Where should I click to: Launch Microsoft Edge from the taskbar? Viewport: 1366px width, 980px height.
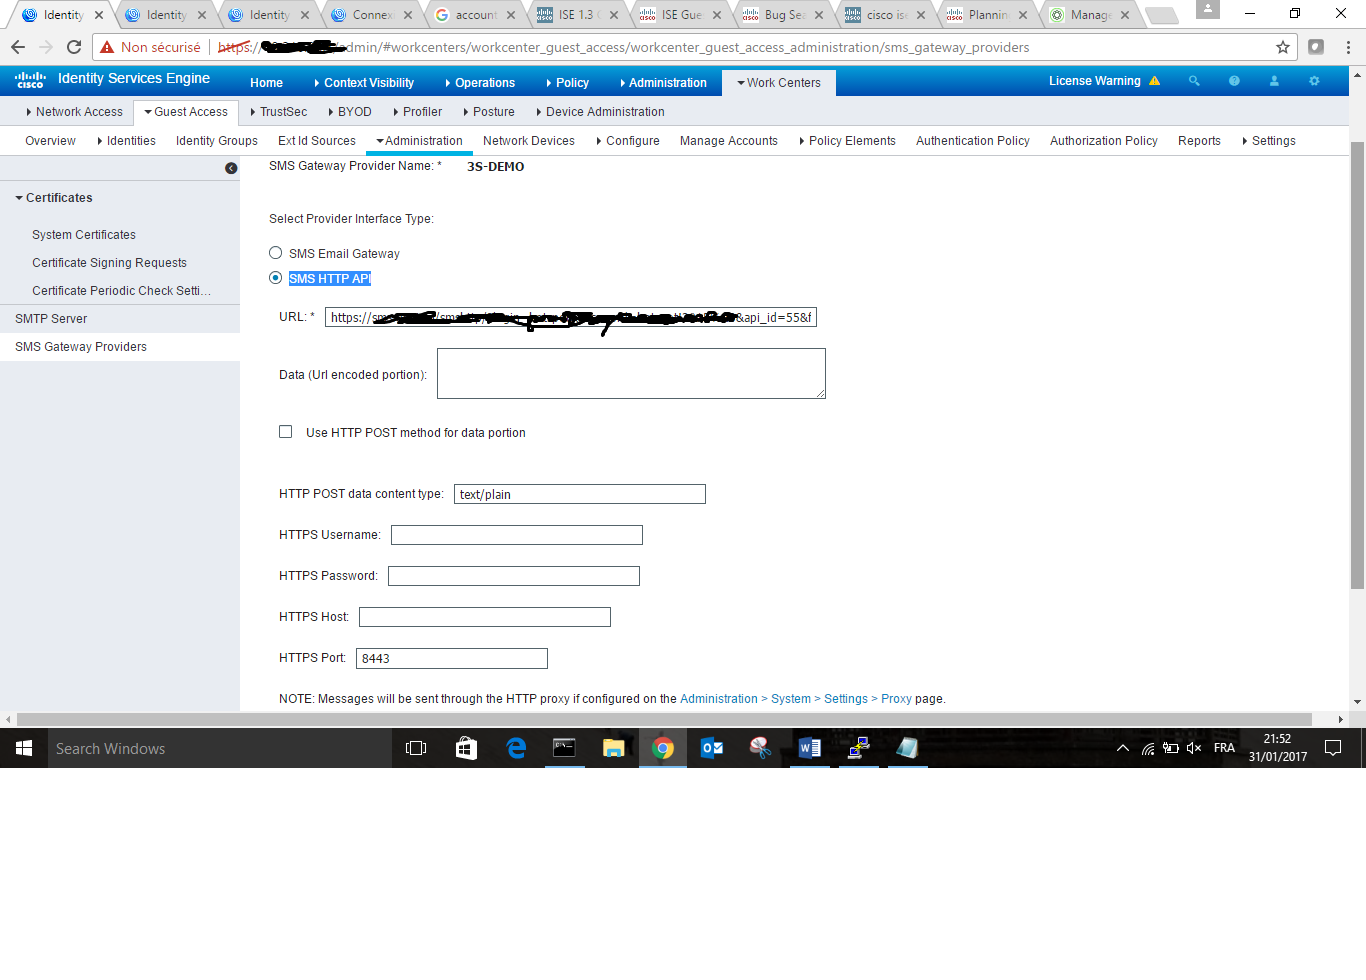(516, 748)
